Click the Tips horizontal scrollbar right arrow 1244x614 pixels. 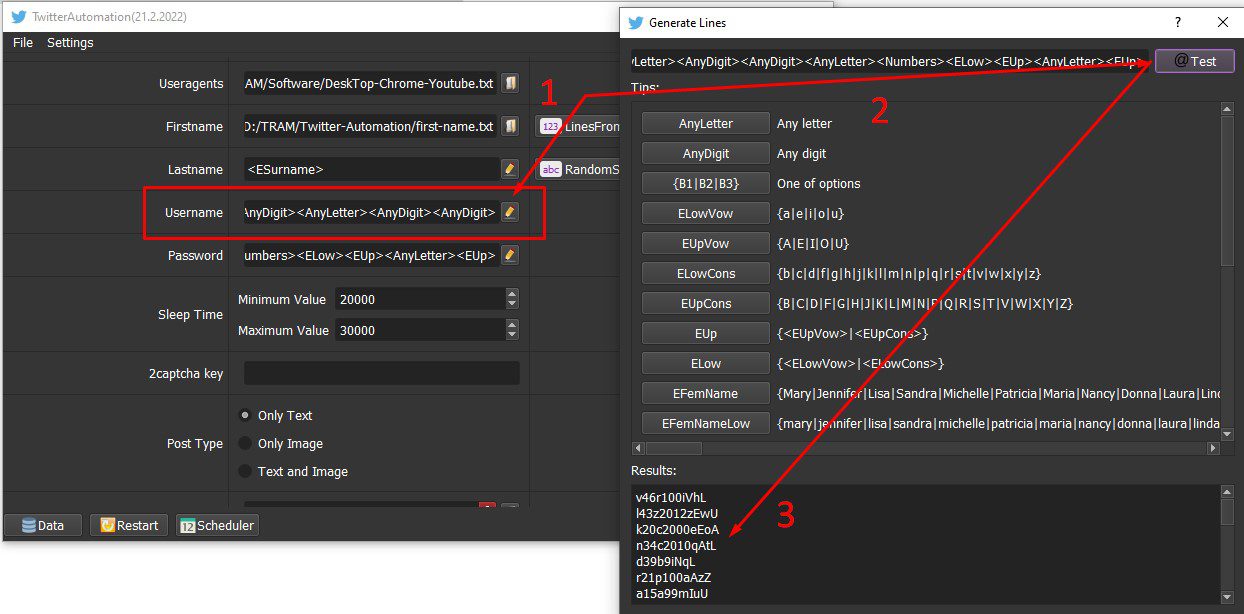point(1213,448)
